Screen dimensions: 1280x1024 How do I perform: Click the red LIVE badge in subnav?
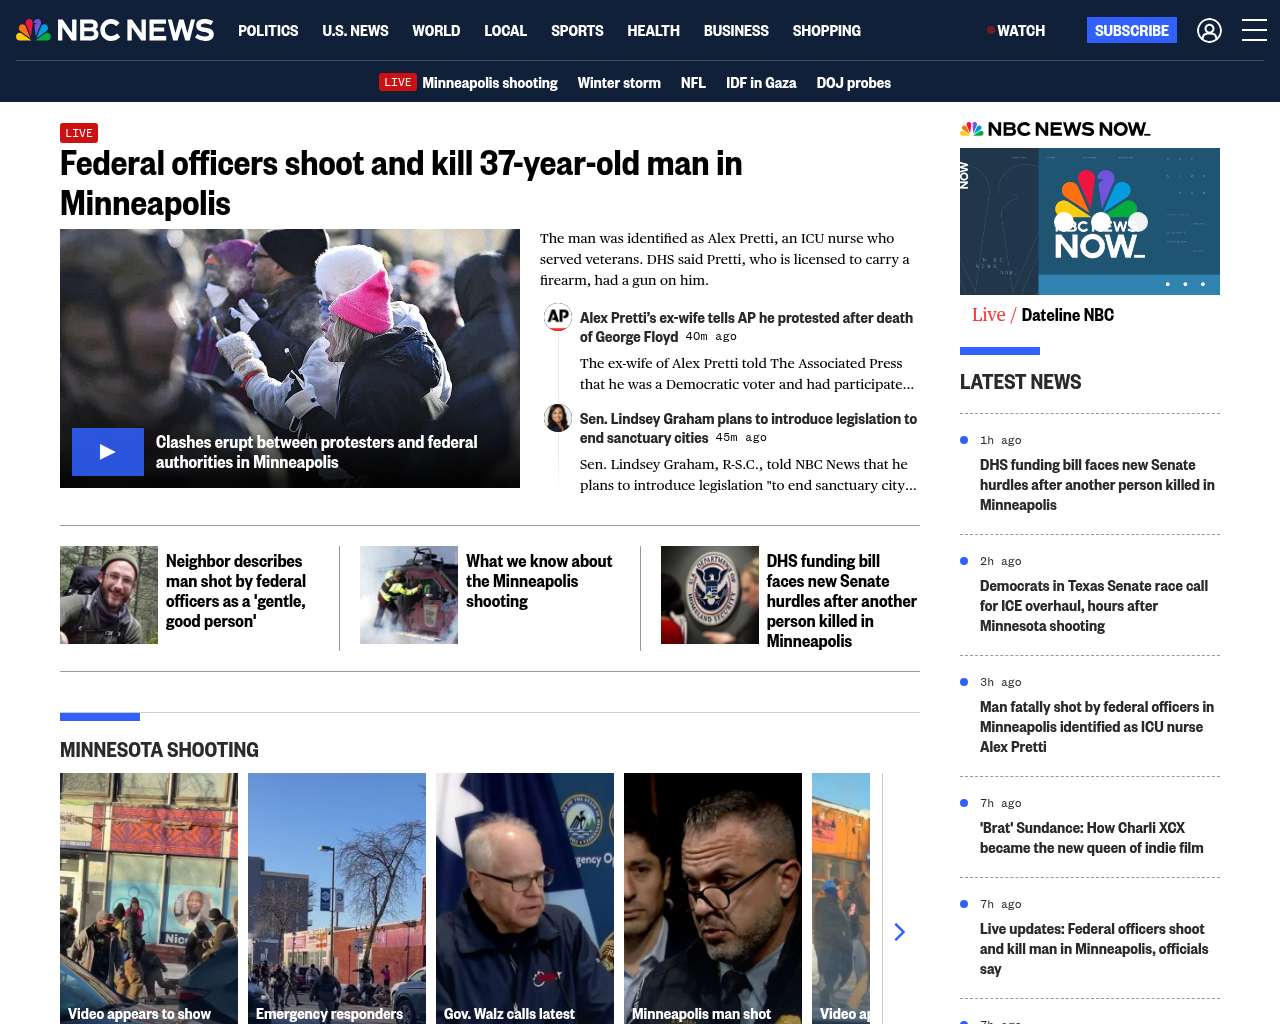click(x=397, y=82)
